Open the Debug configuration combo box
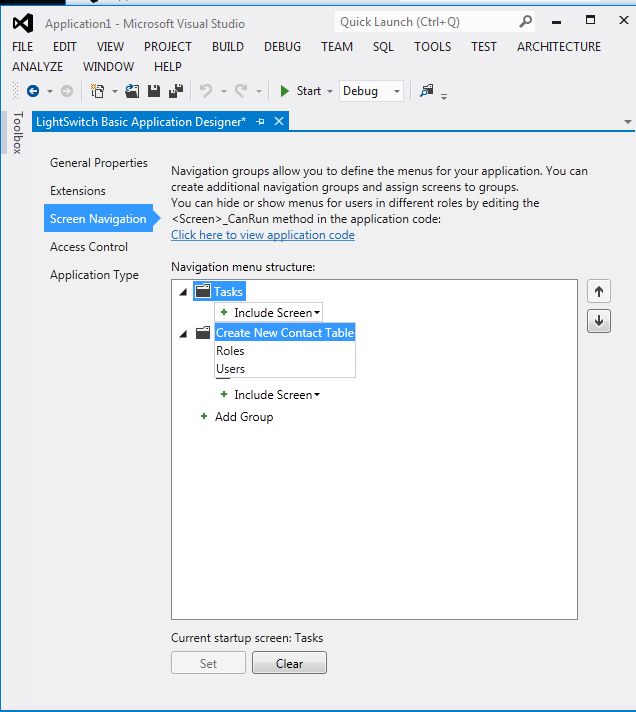This screenshot has height=712, width=636. (371, 91)
